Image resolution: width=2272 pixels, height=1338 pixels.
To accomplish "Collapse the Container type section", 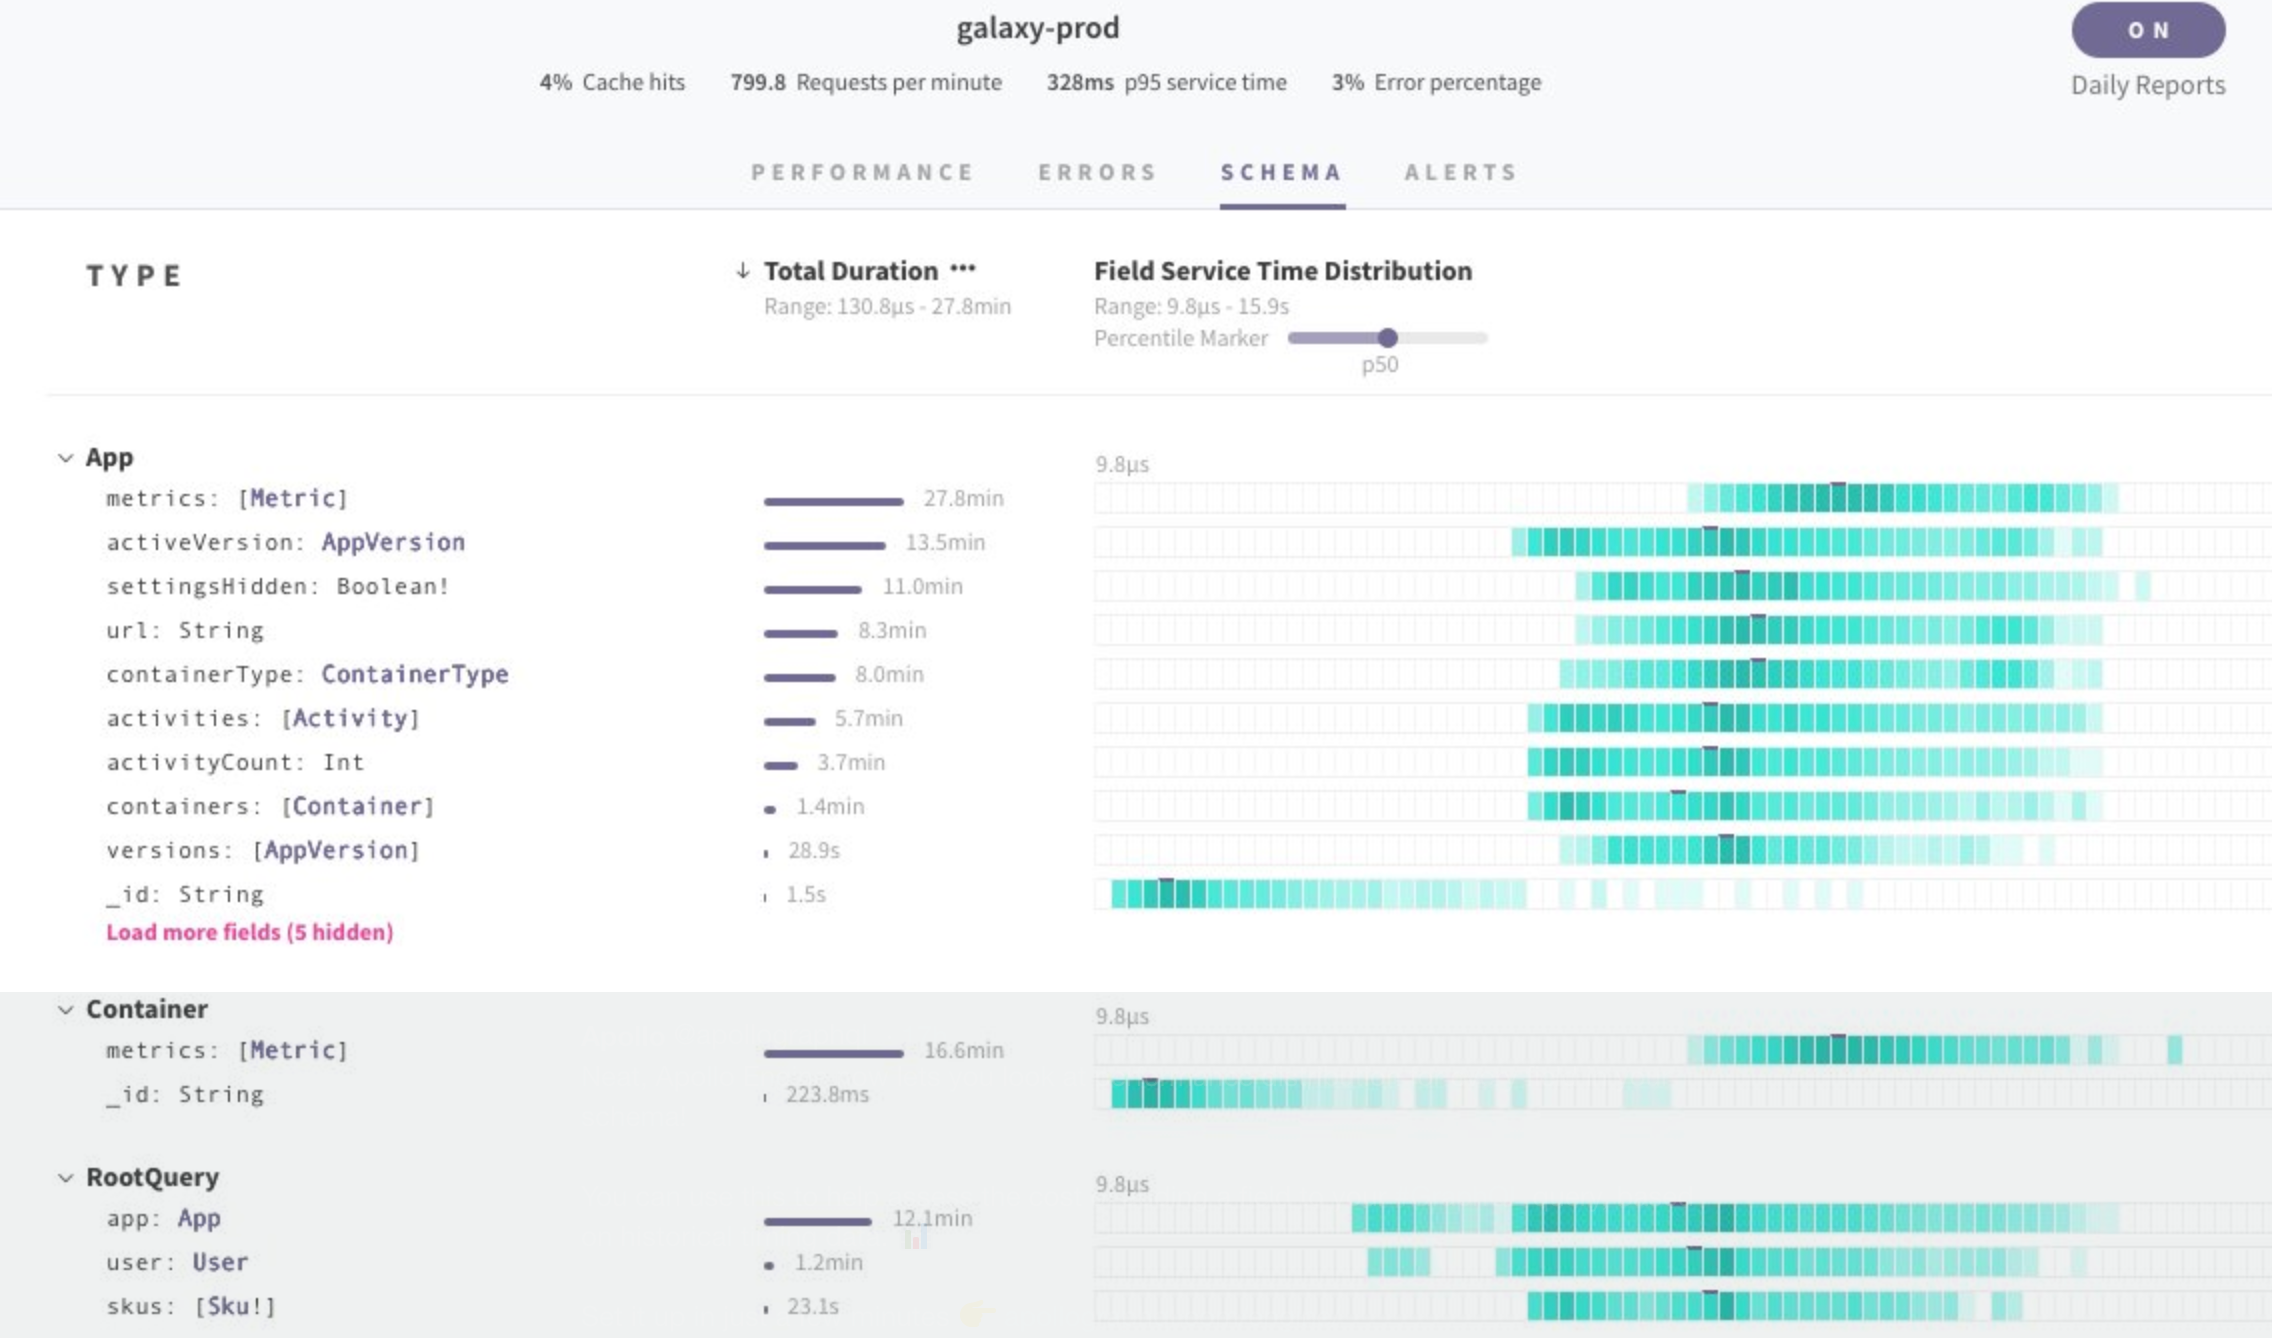I will click(66, 1010).
